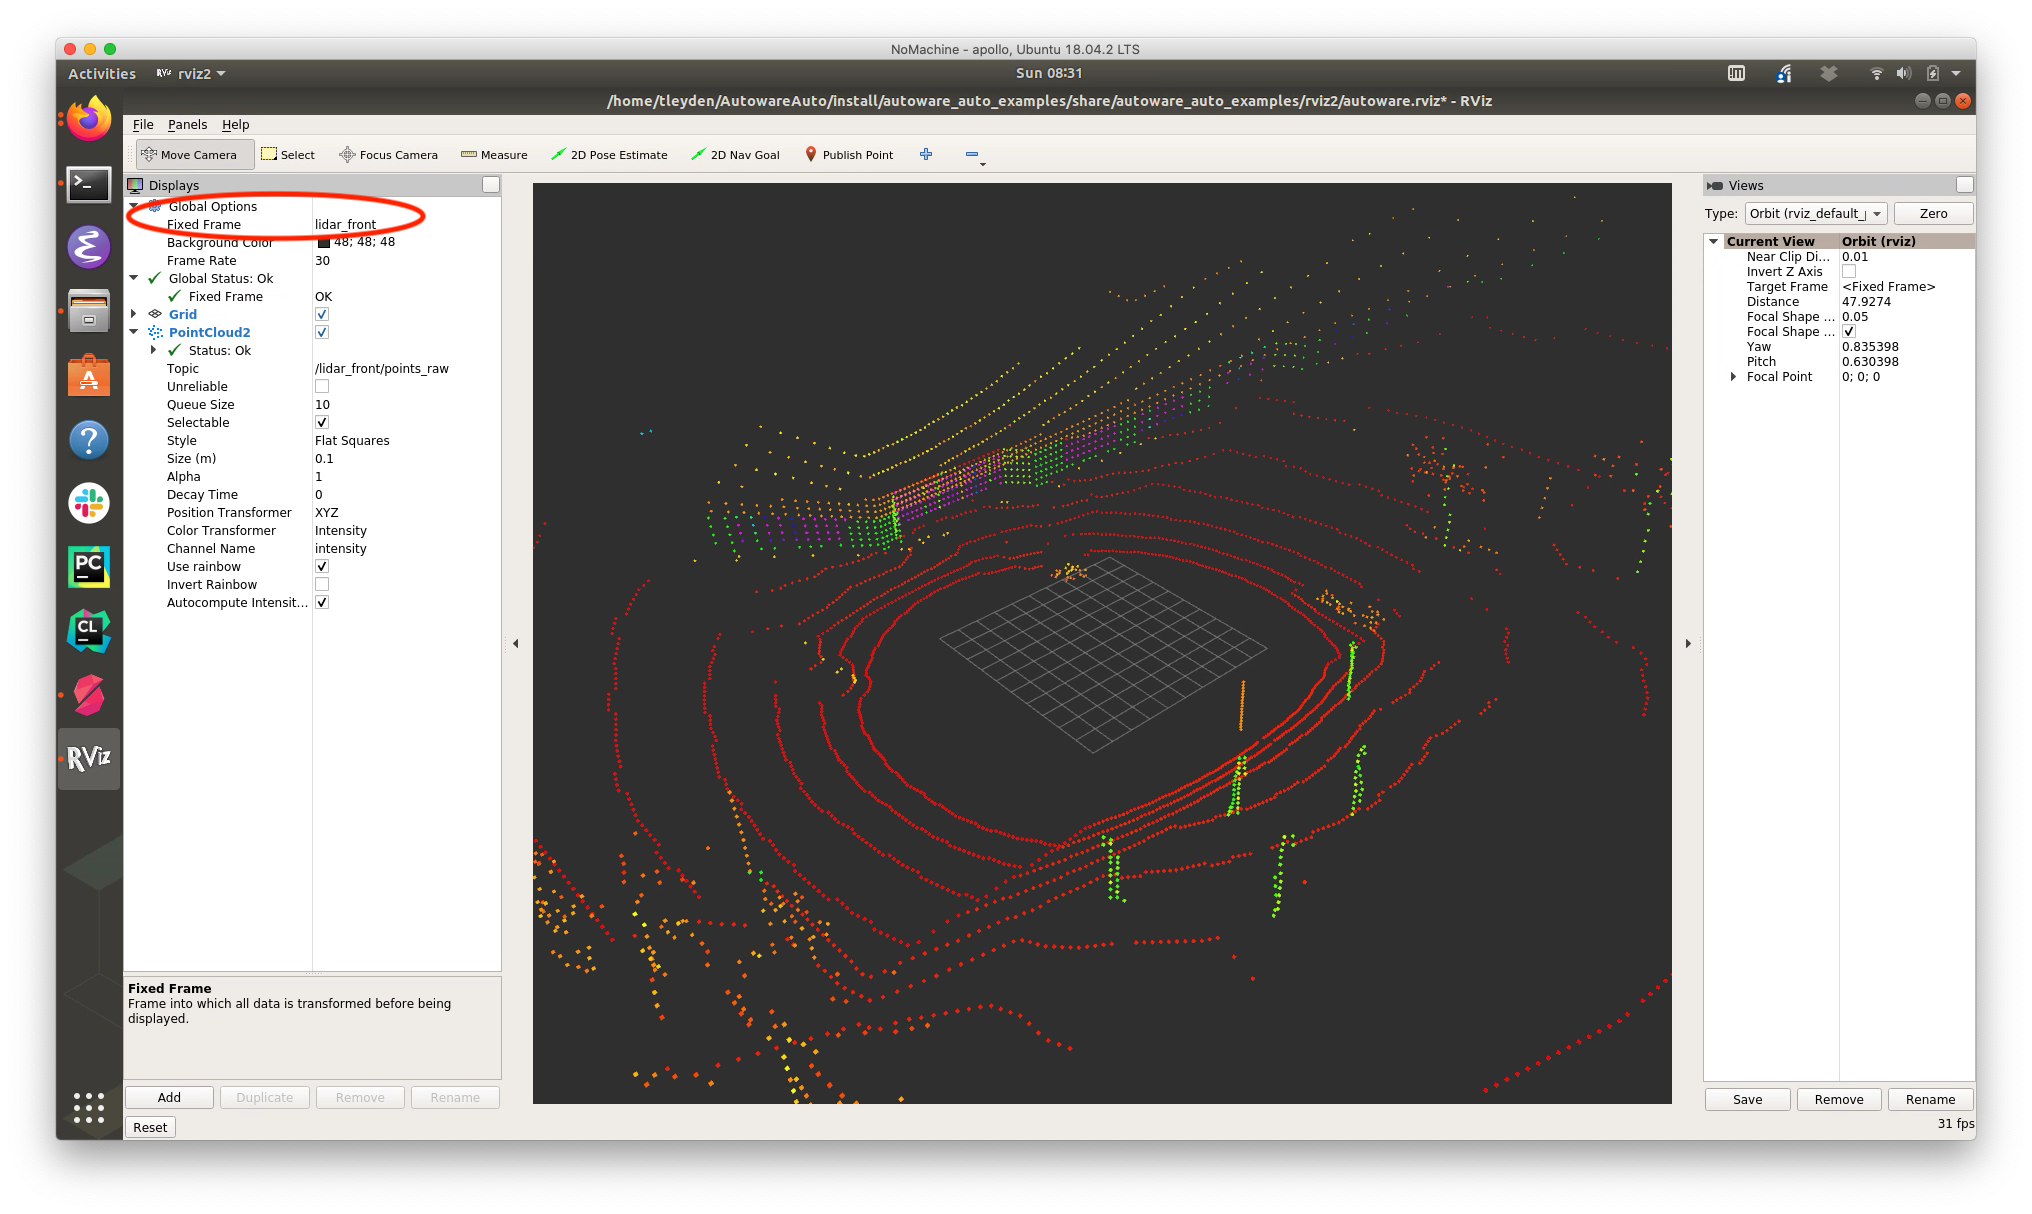Toggle the Focal Shape fixed size checkbox
This screenshot has height=1214, width=2032.
coord(1849,331)
